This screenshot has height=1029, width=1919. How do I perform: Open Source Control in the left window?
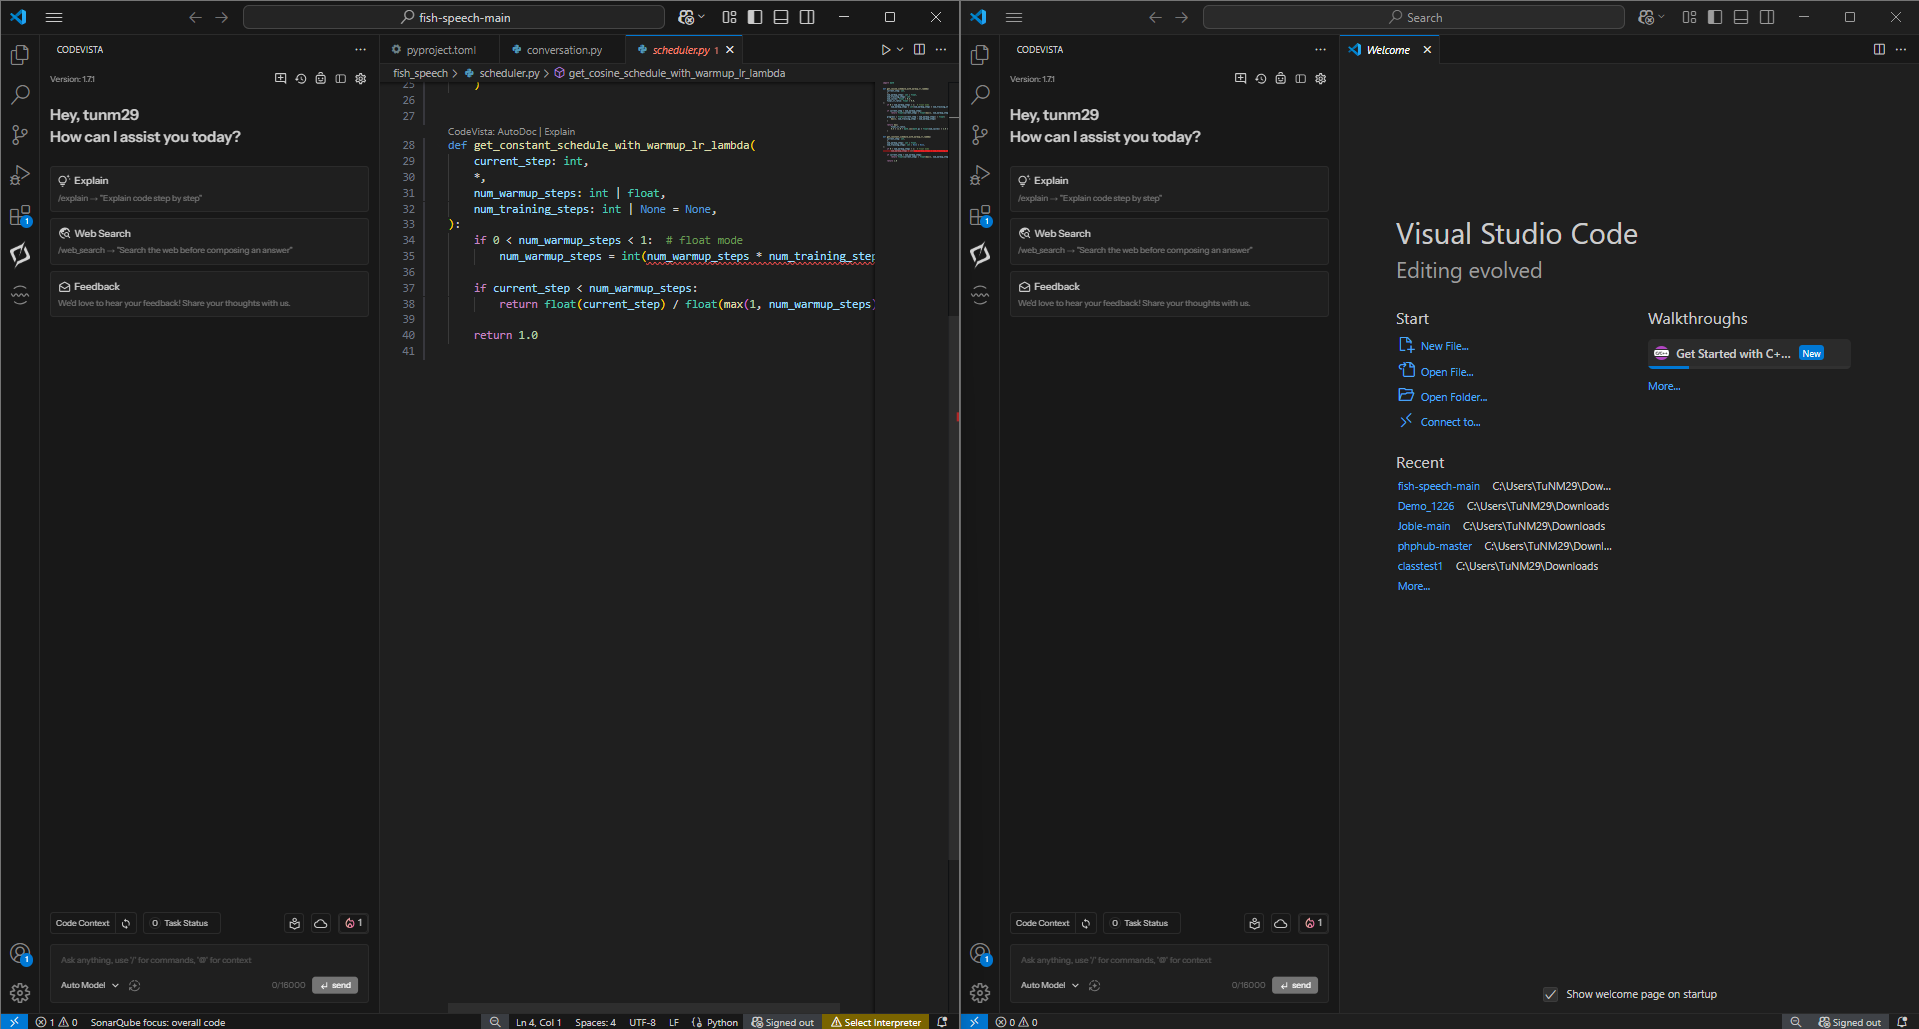[20, 135]
